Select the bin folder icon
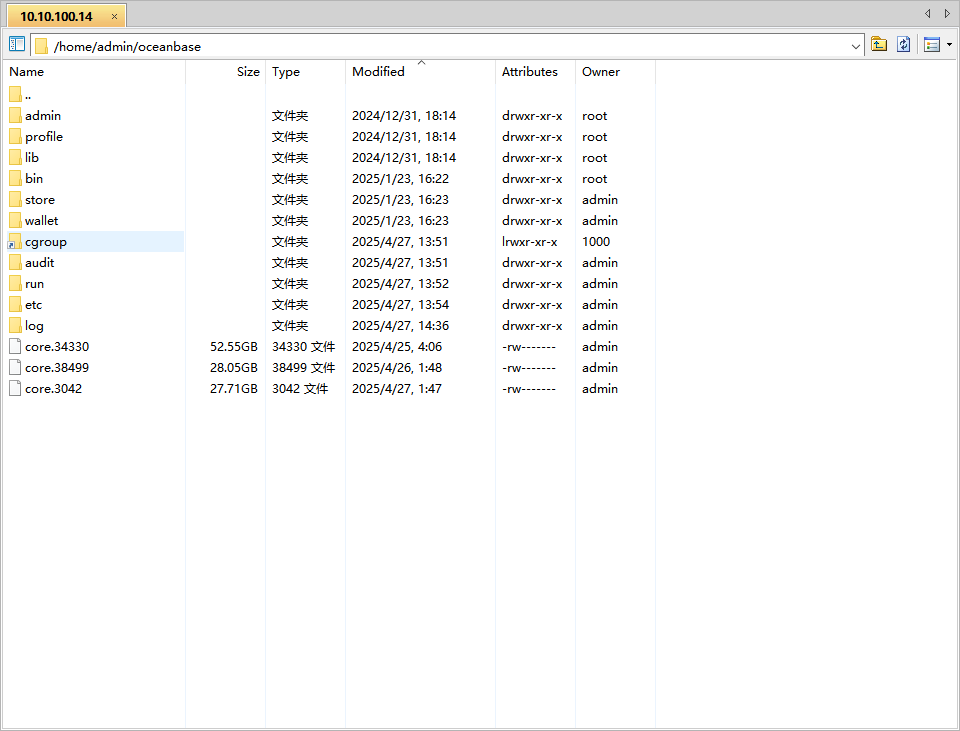The width and height of the screenshot is (960, 731). [x=15, y=178]
